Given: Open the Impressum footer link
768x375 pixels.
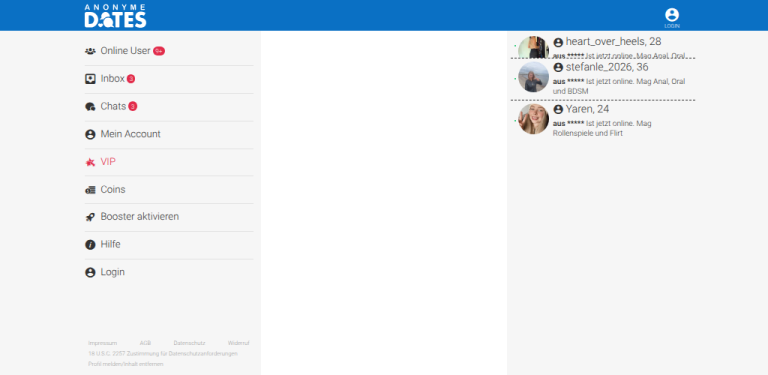Looking at the screenshot, I should [x=102, y=343].
